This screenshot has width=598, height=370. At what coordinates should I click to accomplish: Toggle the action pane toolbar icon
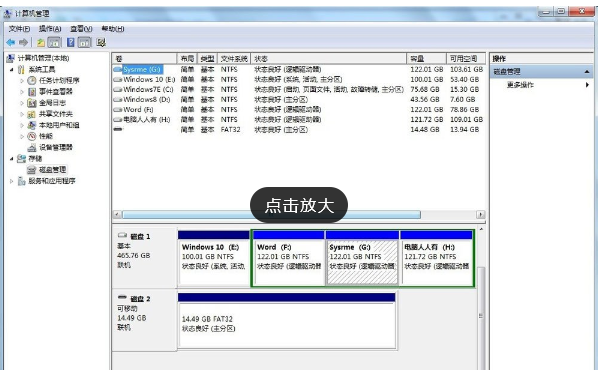(x=85, y=42)
